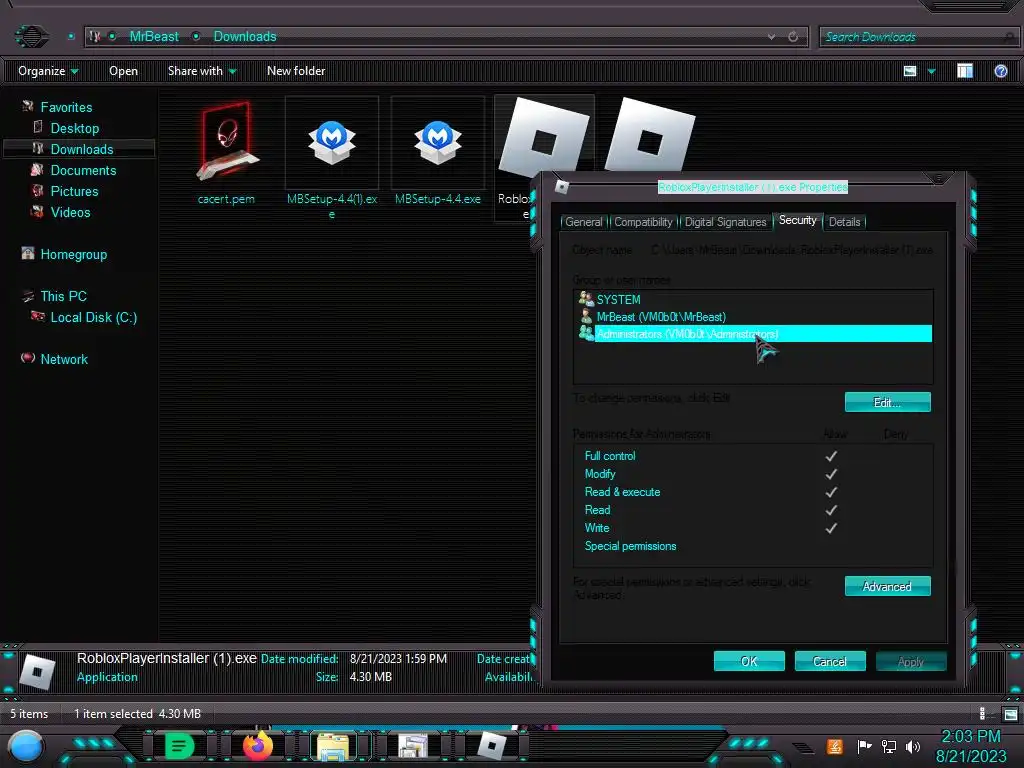The image size is (1024, 768).
Task: Launch Firefox from the taskbar
Action: (x=257, y=745)
